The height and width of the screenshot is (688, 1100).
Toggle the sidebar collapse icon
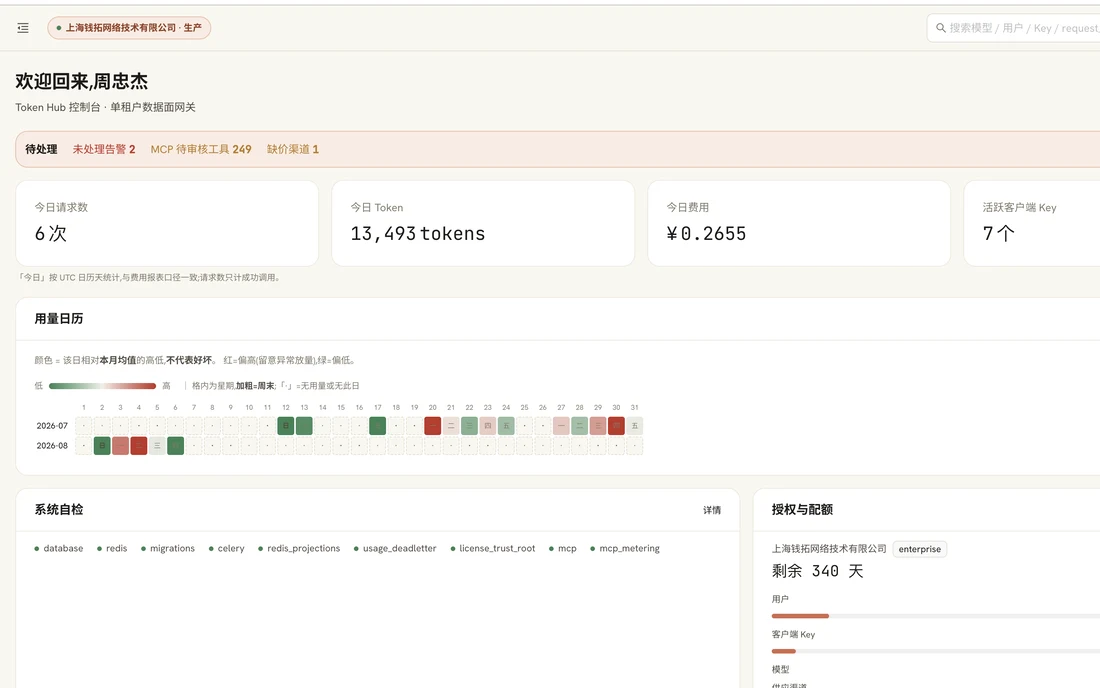23,28
